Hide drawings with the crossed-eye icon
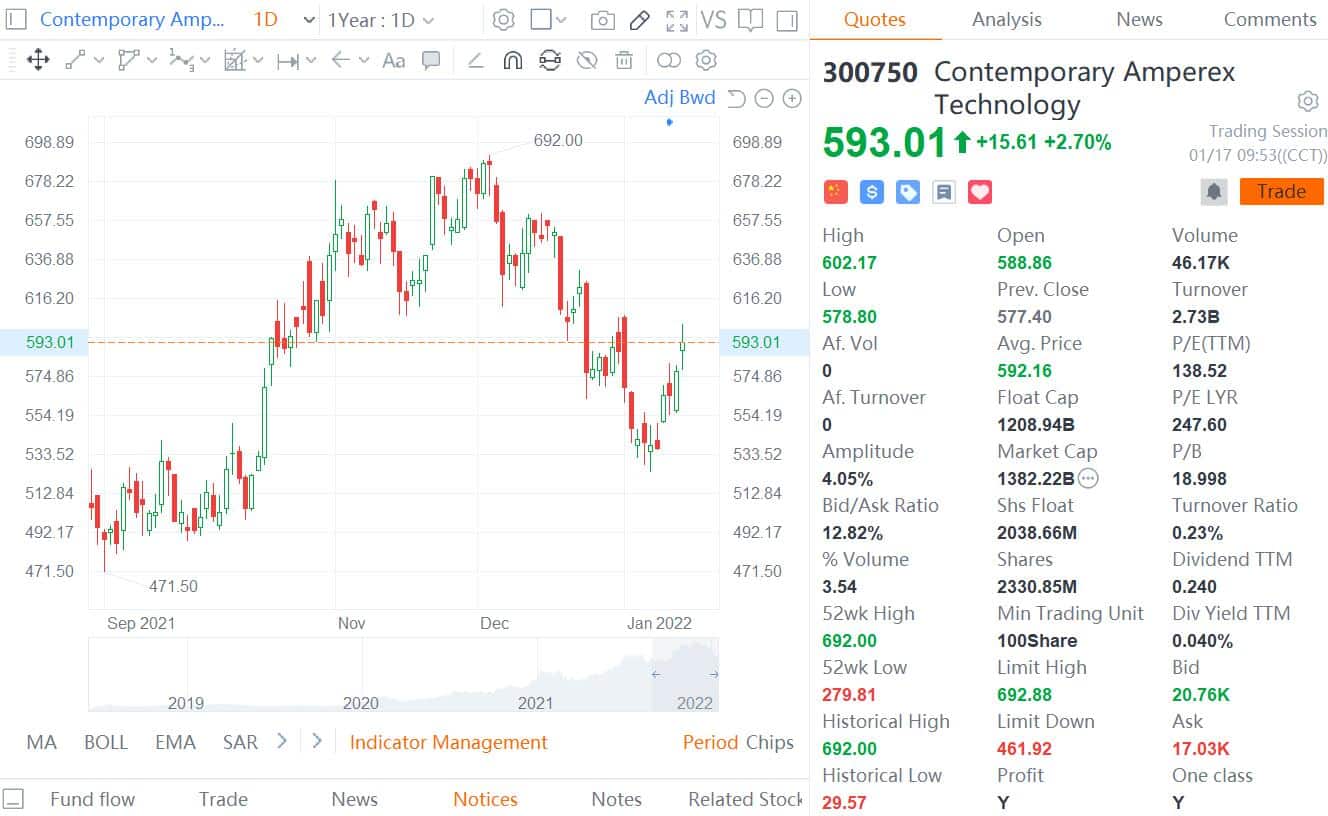The image size is (1328, 816). pyautogui.click(x=587, y=60)
